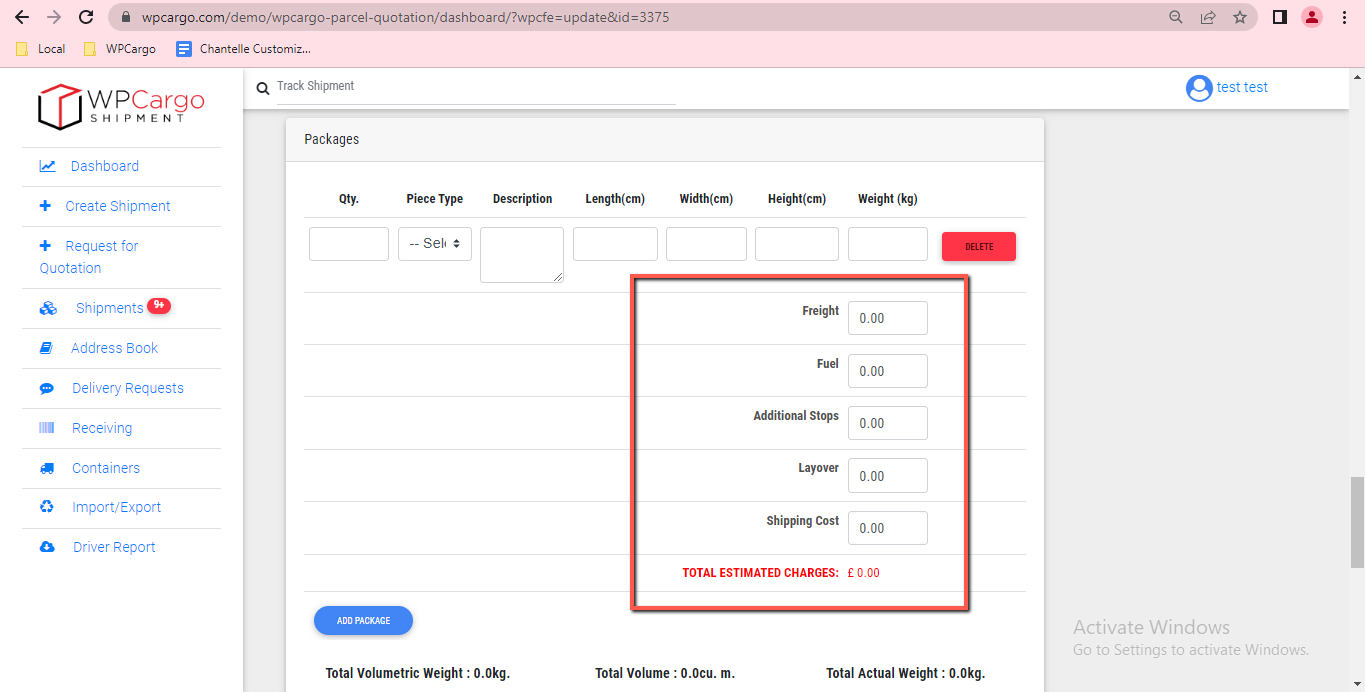This screenshot has height=692, width=1365.
Task: Open the Piece Type select dropdown
Action: coord(435,244)
